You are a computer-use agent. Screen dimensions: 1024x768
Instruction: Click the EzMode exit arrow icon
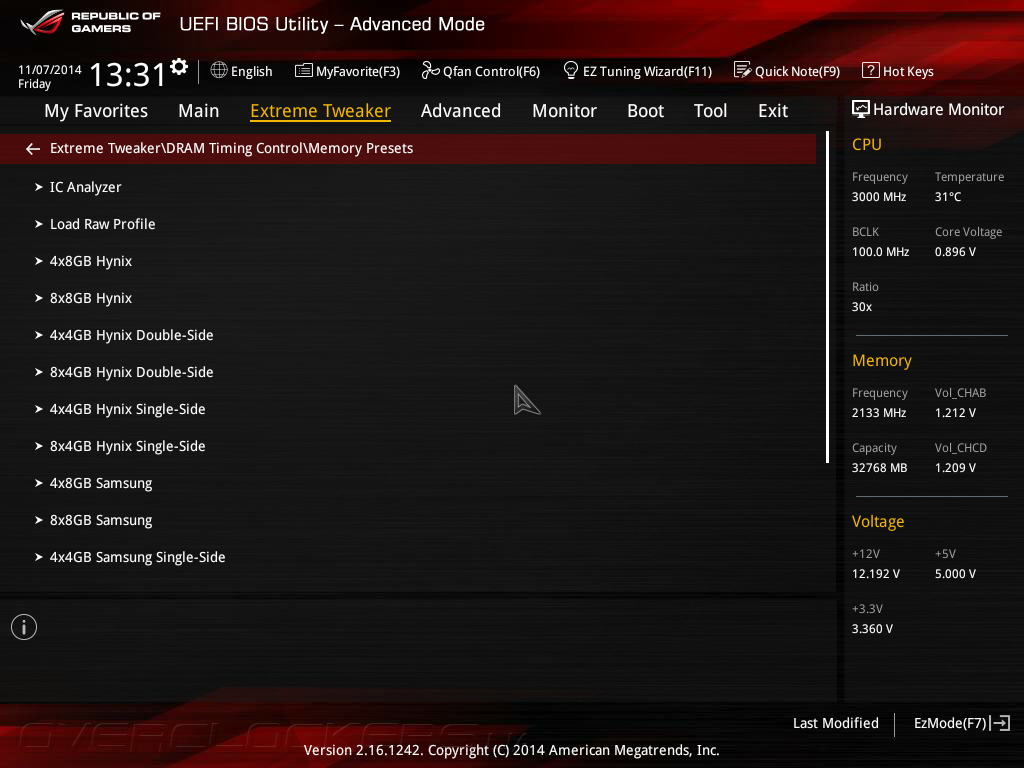coord(1000,723)
